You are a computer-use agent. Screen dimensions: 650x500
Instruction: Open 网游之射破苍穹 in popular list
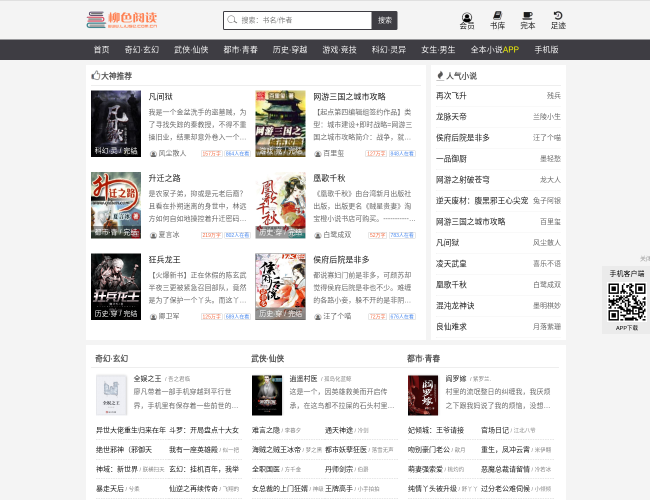(x=463, y=180)
